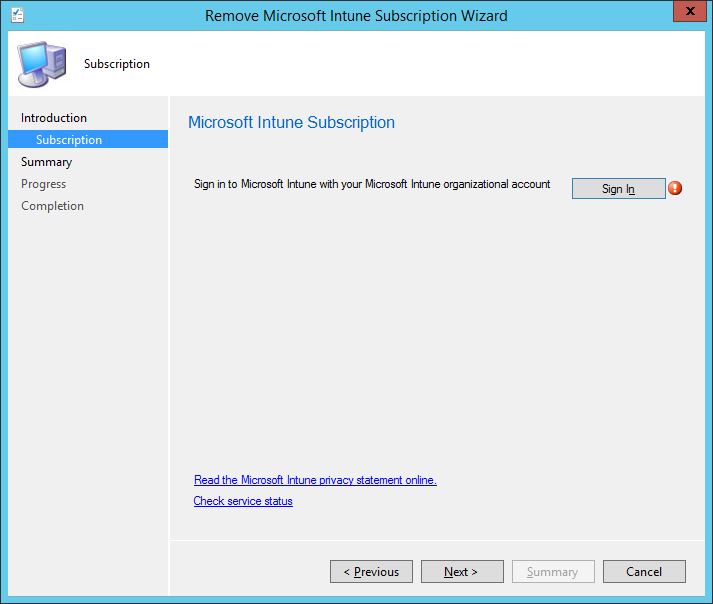Continue with the Next button

pos(462,571)
